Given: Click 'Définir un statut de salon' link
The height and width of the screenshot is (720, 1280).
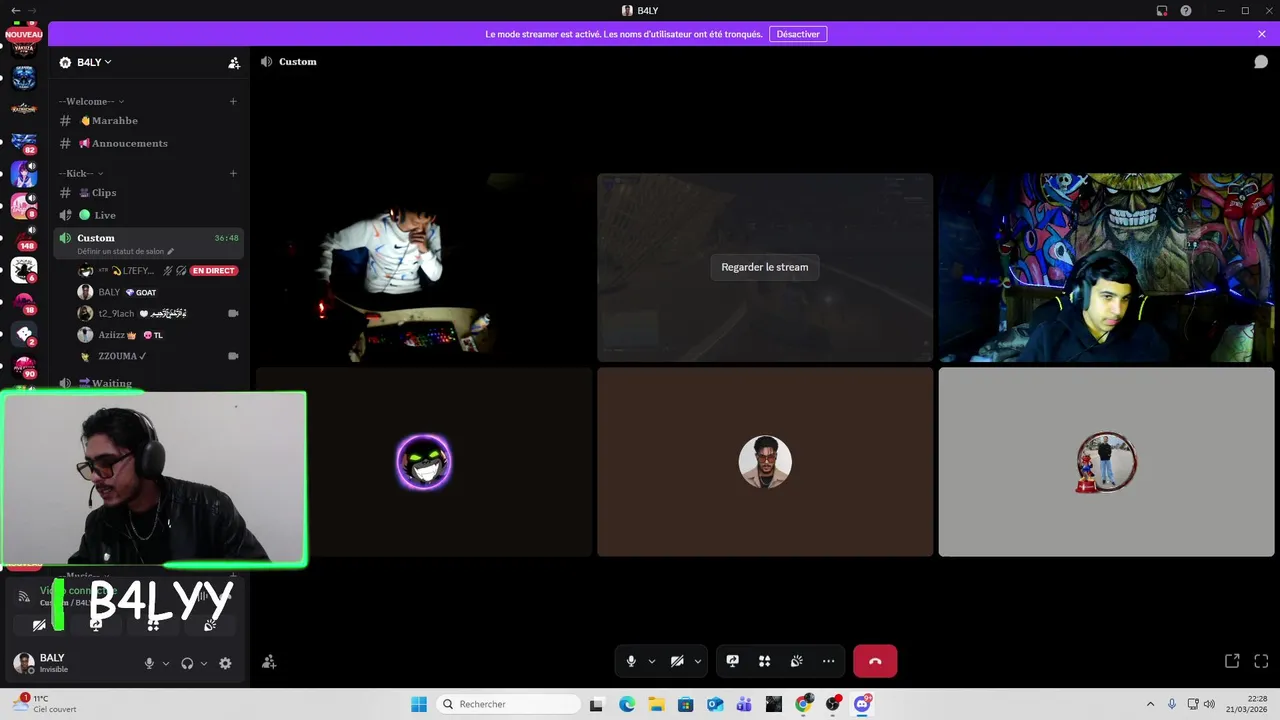Looking at the screenshot, I should tap(125, 252).
